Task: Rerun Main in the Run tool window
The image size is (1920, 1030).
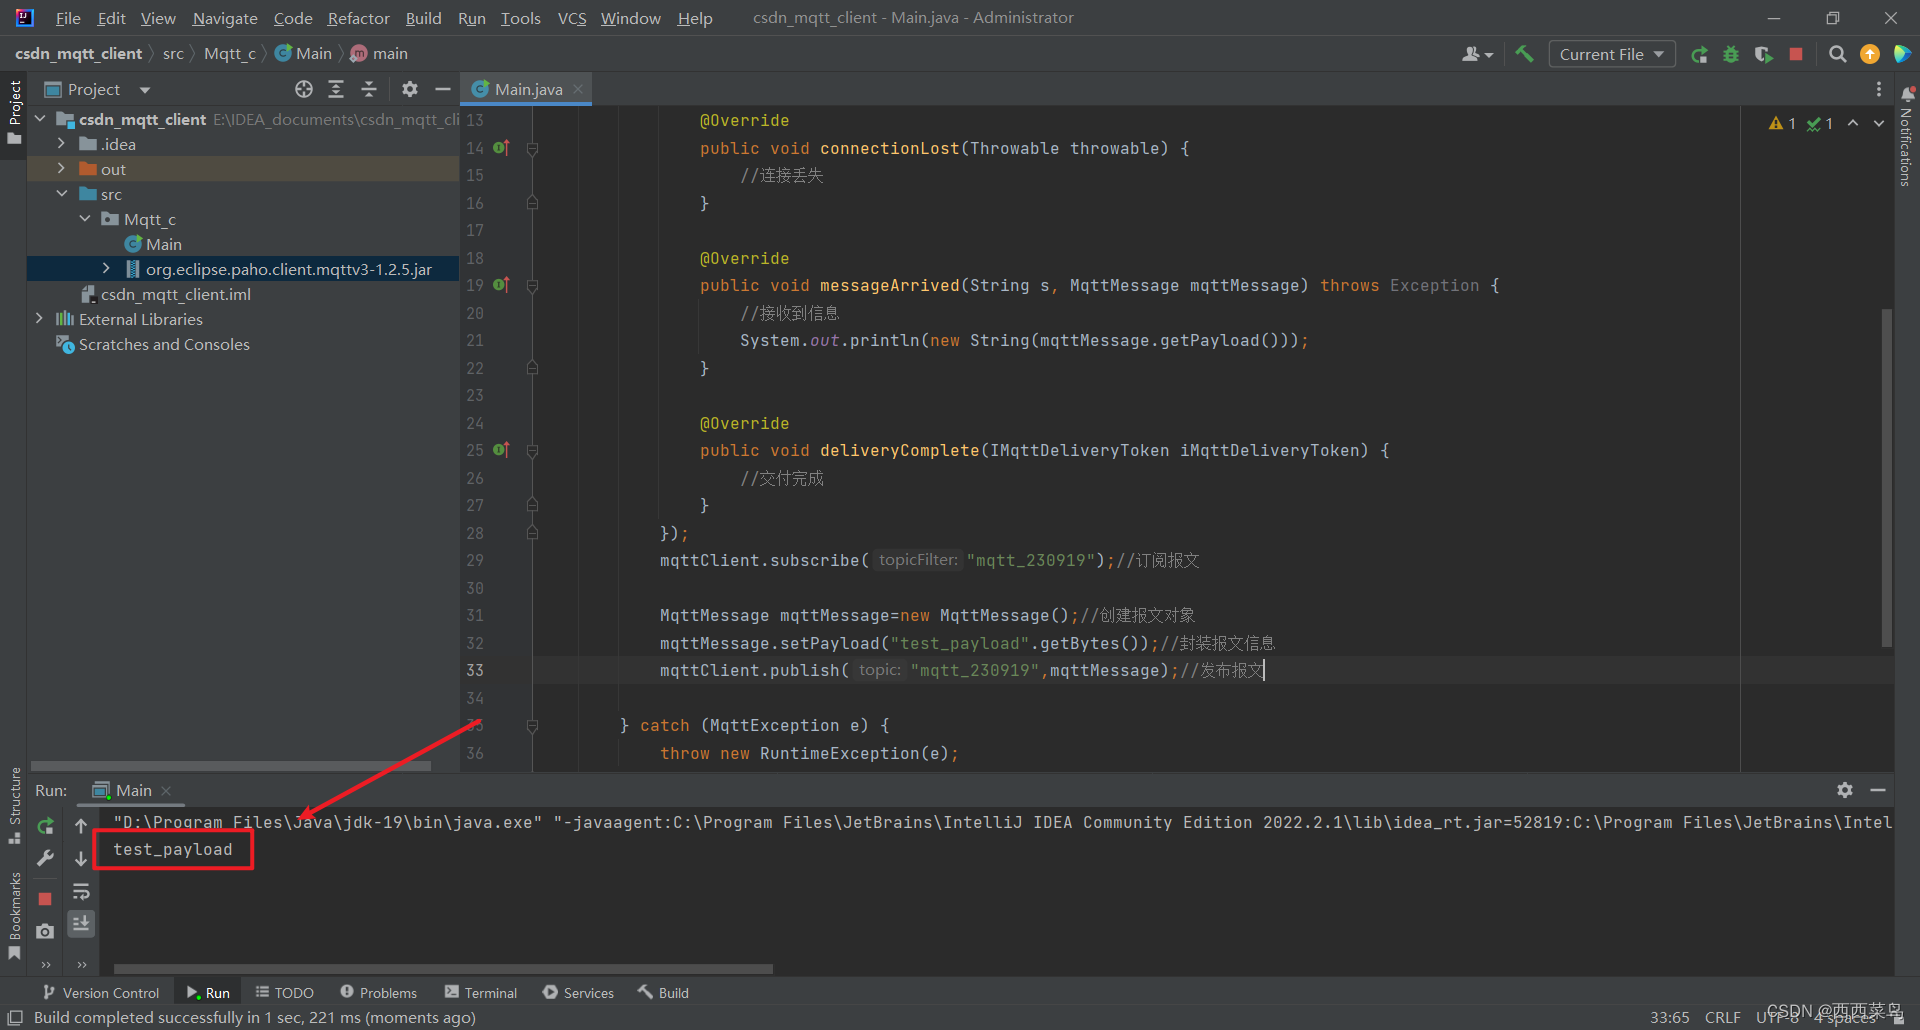Action: point(45,826)
